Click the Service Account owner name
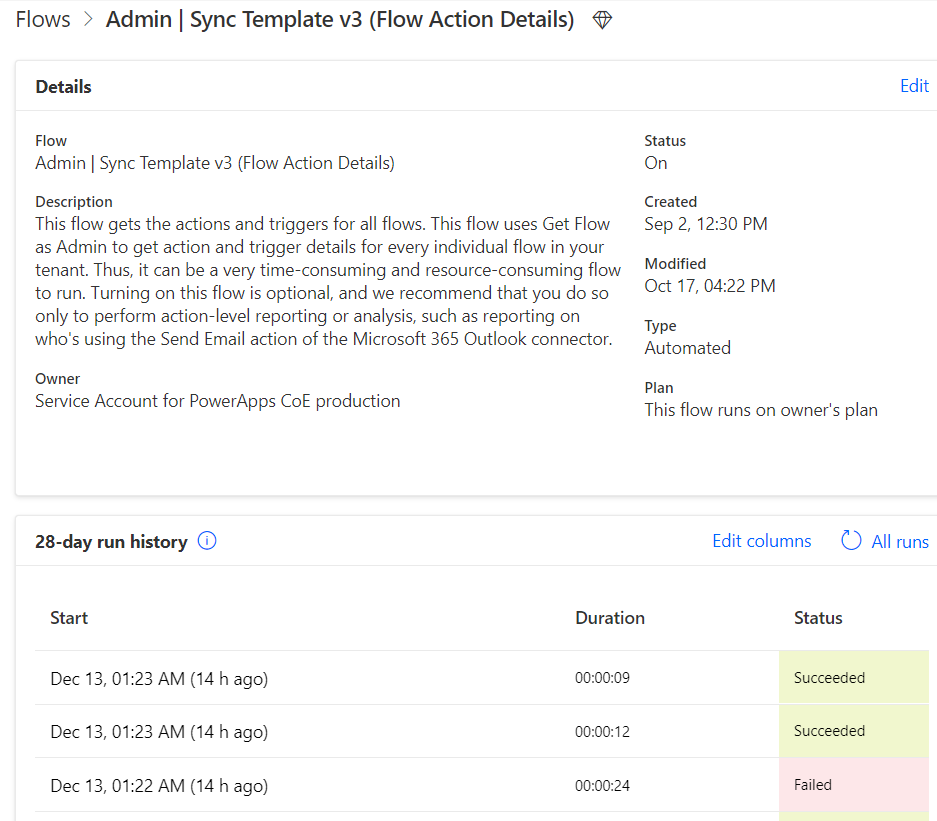937x821 pixels. (216, 400)
